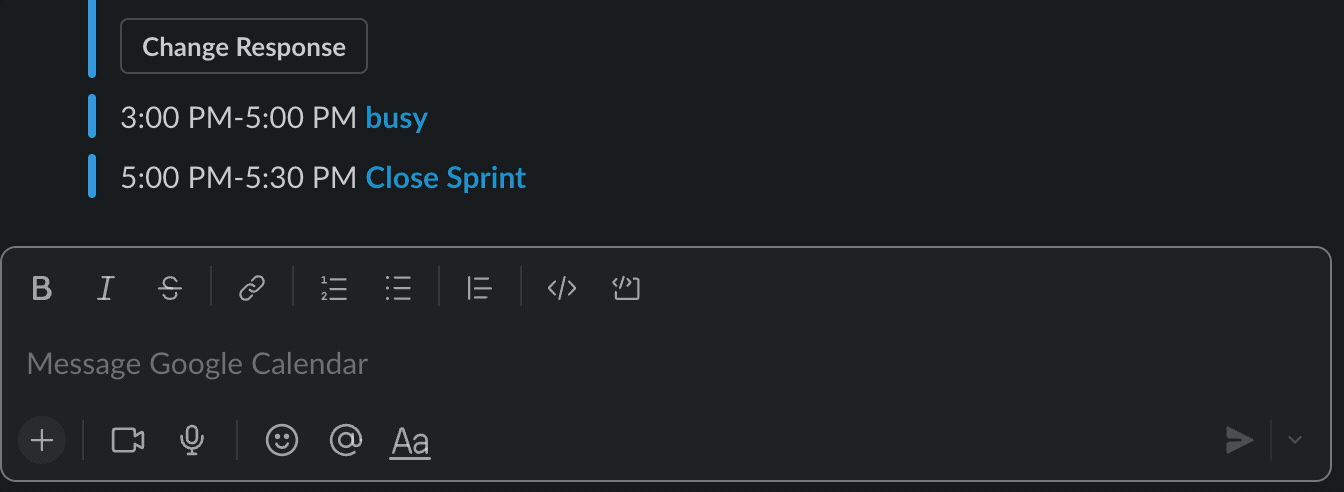Image resolution: width=1344 pixels, height=492 pixels.
Task: Apply strikethrough formatting
Action: coord(170,289)
